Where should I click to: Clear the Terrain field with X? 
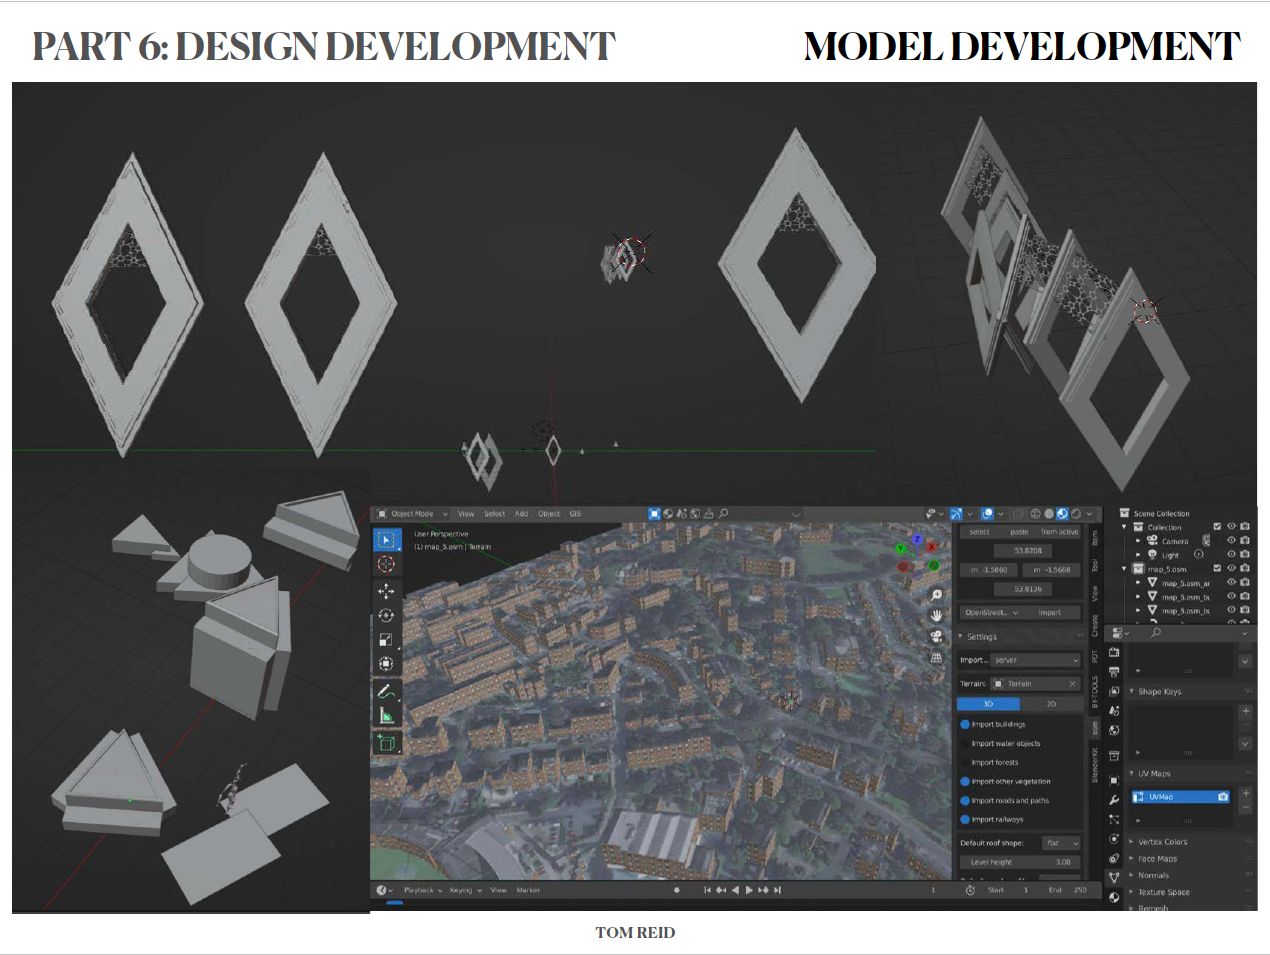[x=1072, y=684]
